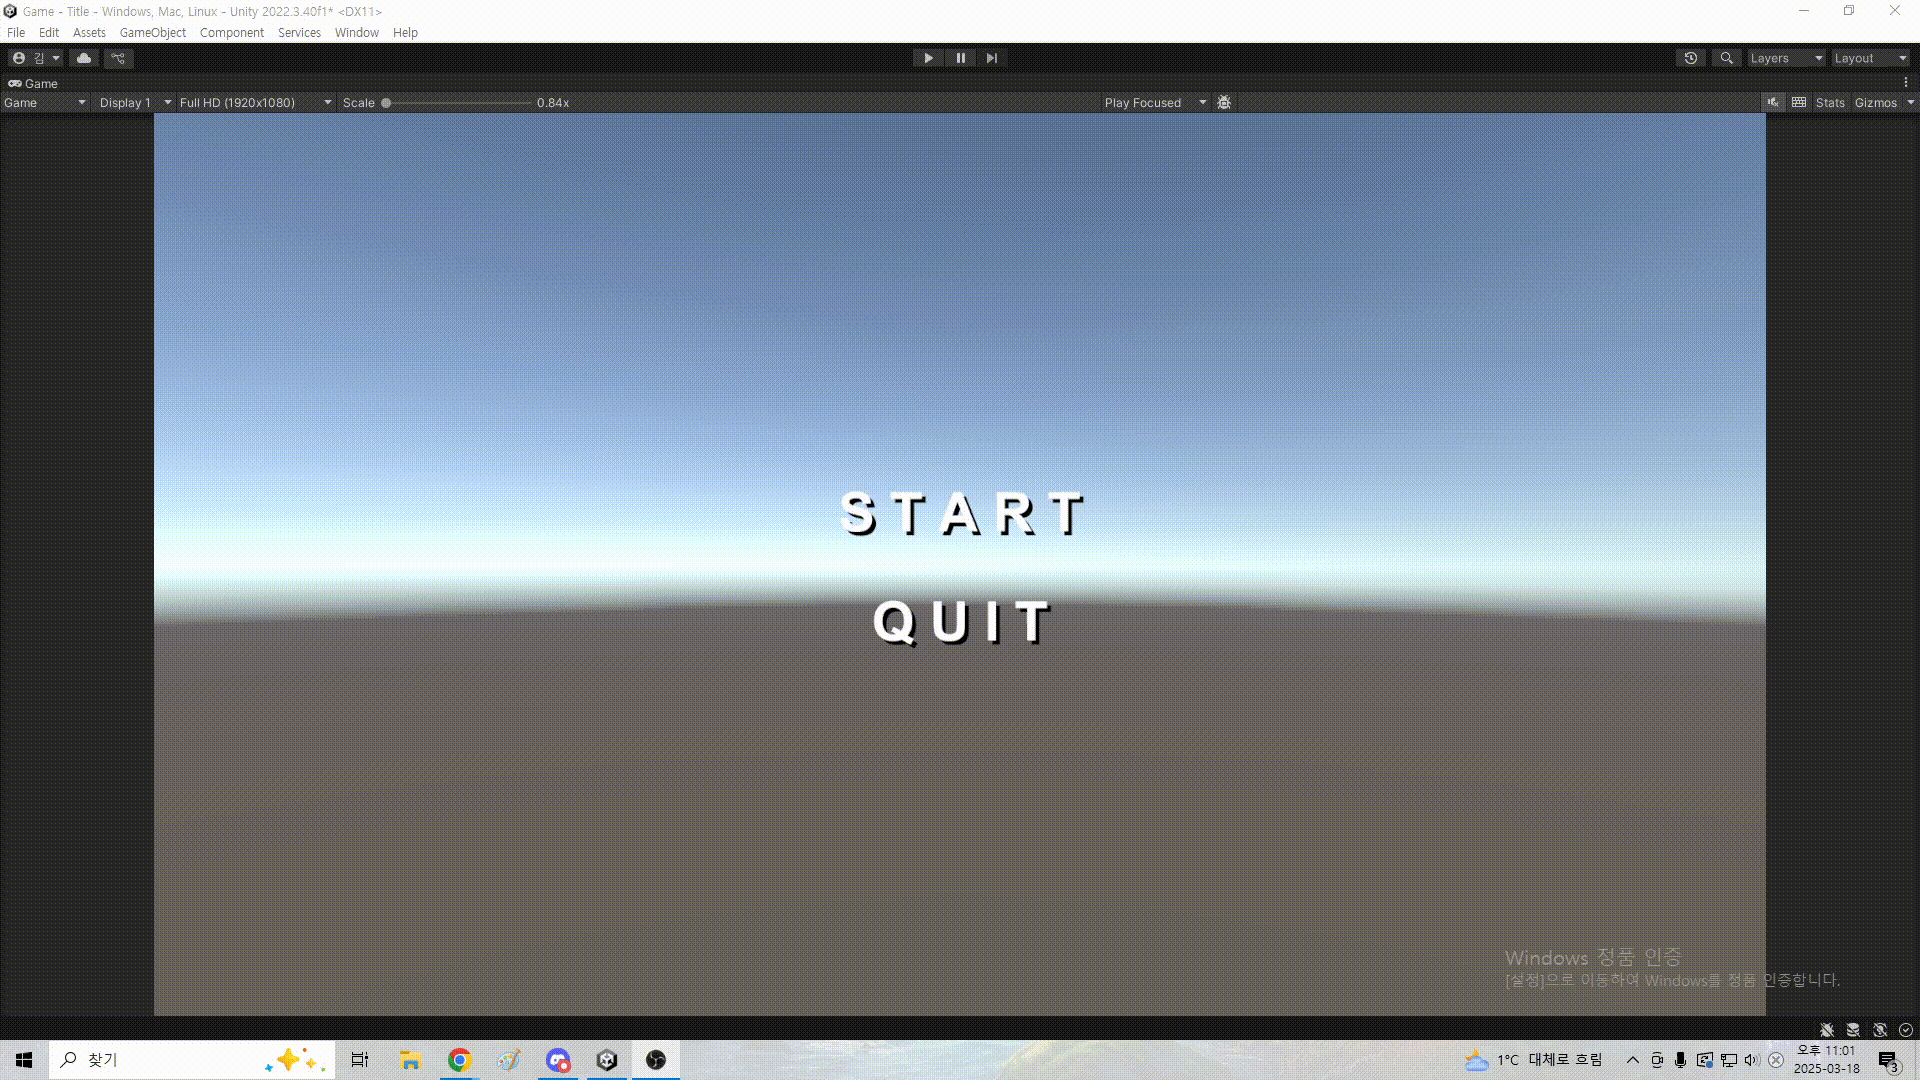This screenshot has height=1080, width=1920.
Task: Click the Scale slider handle
Action: [x=386, y=102]
